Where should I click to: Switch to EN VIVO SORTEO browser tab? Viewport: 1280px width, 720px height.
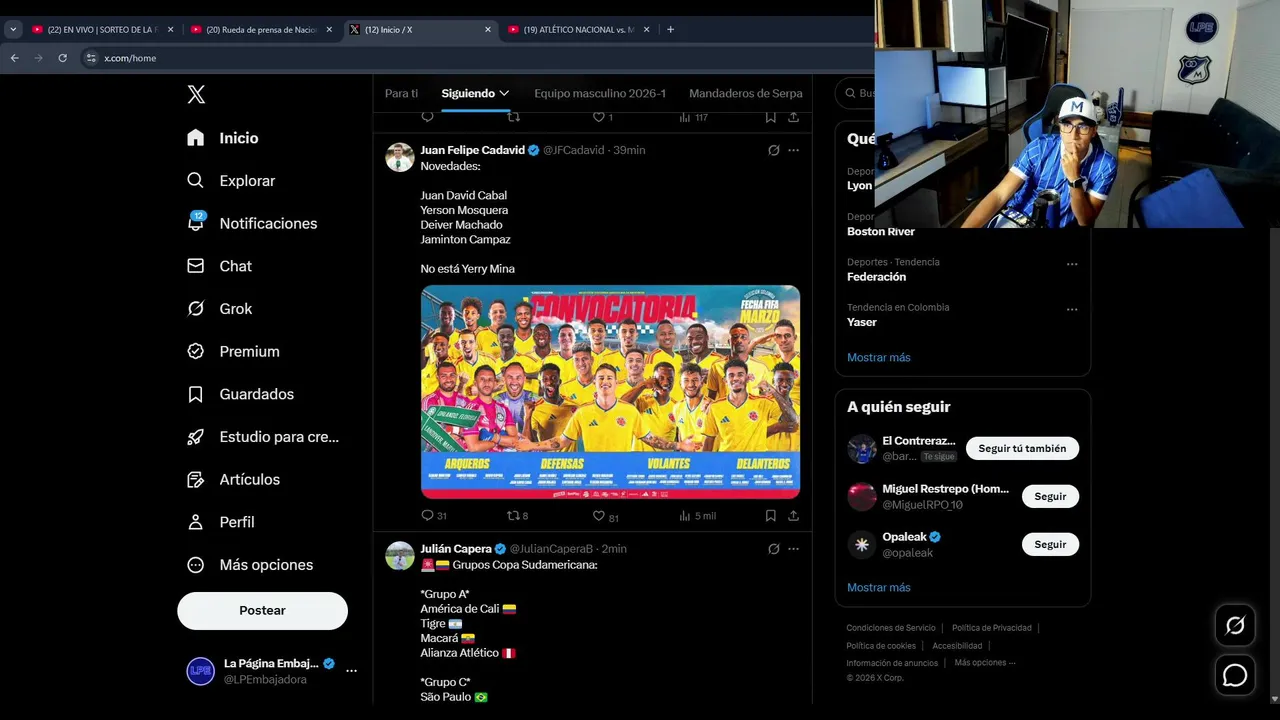pyautogui.click(x=102, y=30)
